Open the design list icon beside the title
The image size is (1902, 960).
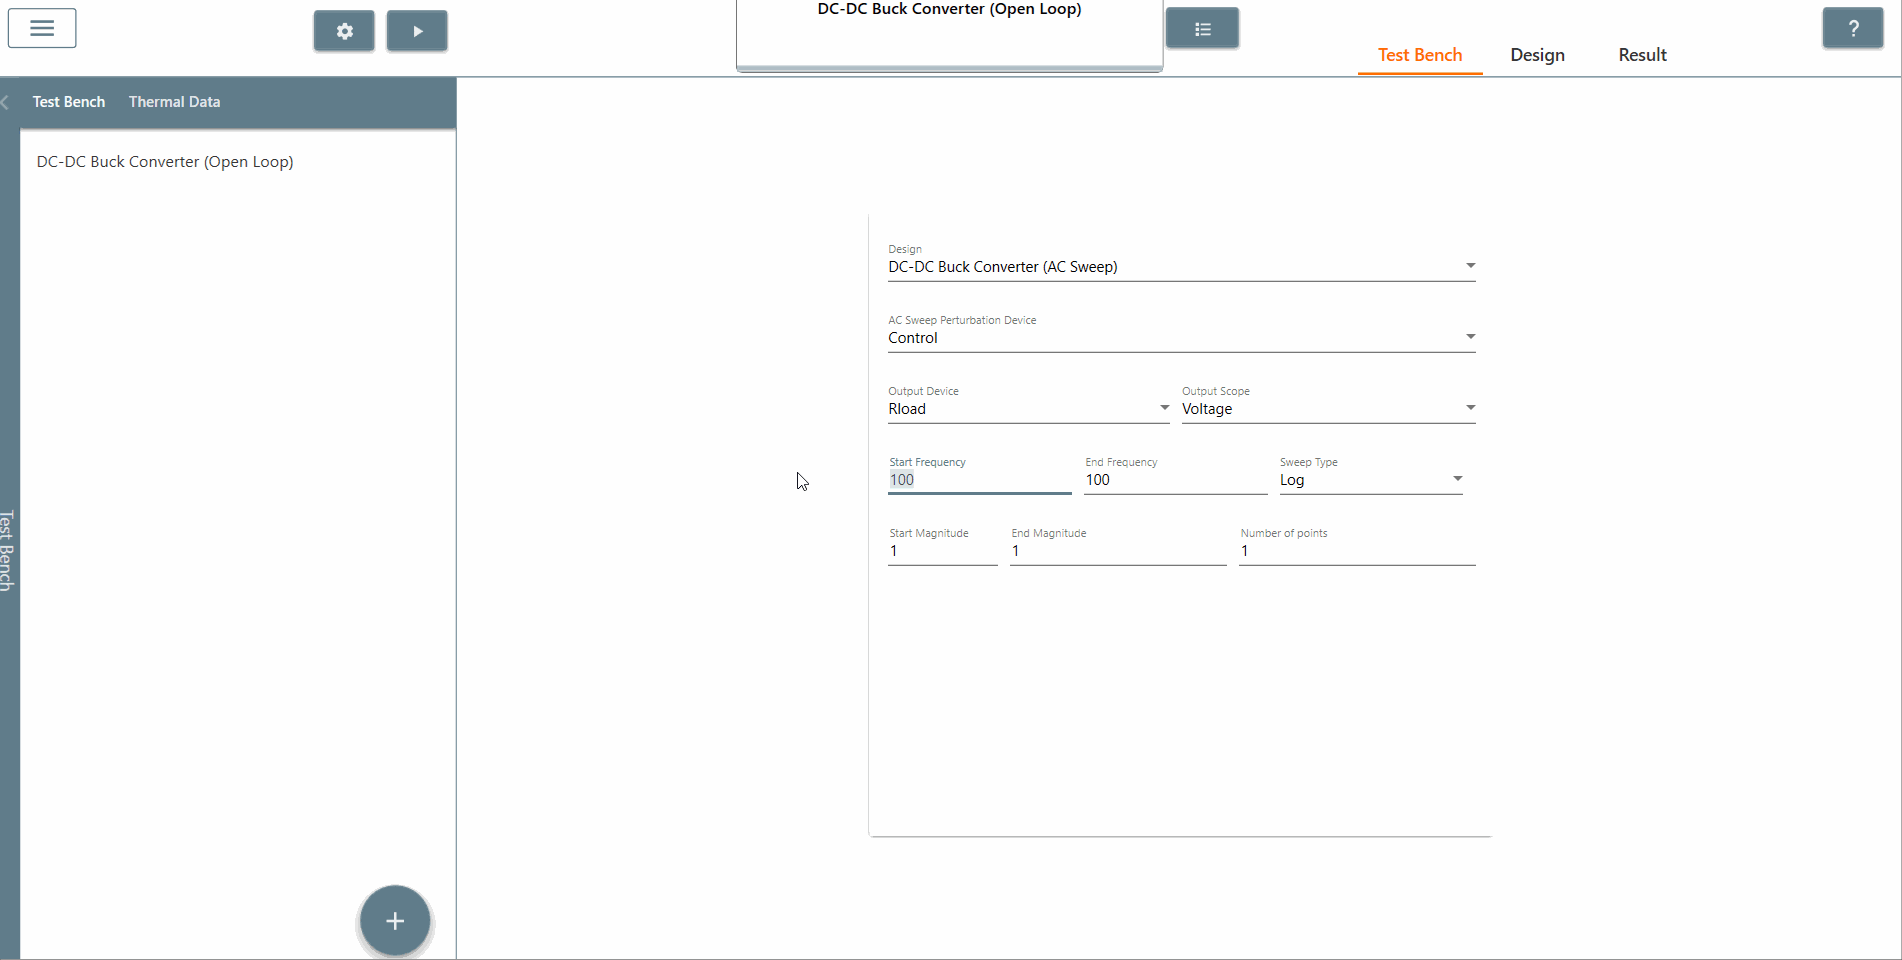[x=1202, y=27]
